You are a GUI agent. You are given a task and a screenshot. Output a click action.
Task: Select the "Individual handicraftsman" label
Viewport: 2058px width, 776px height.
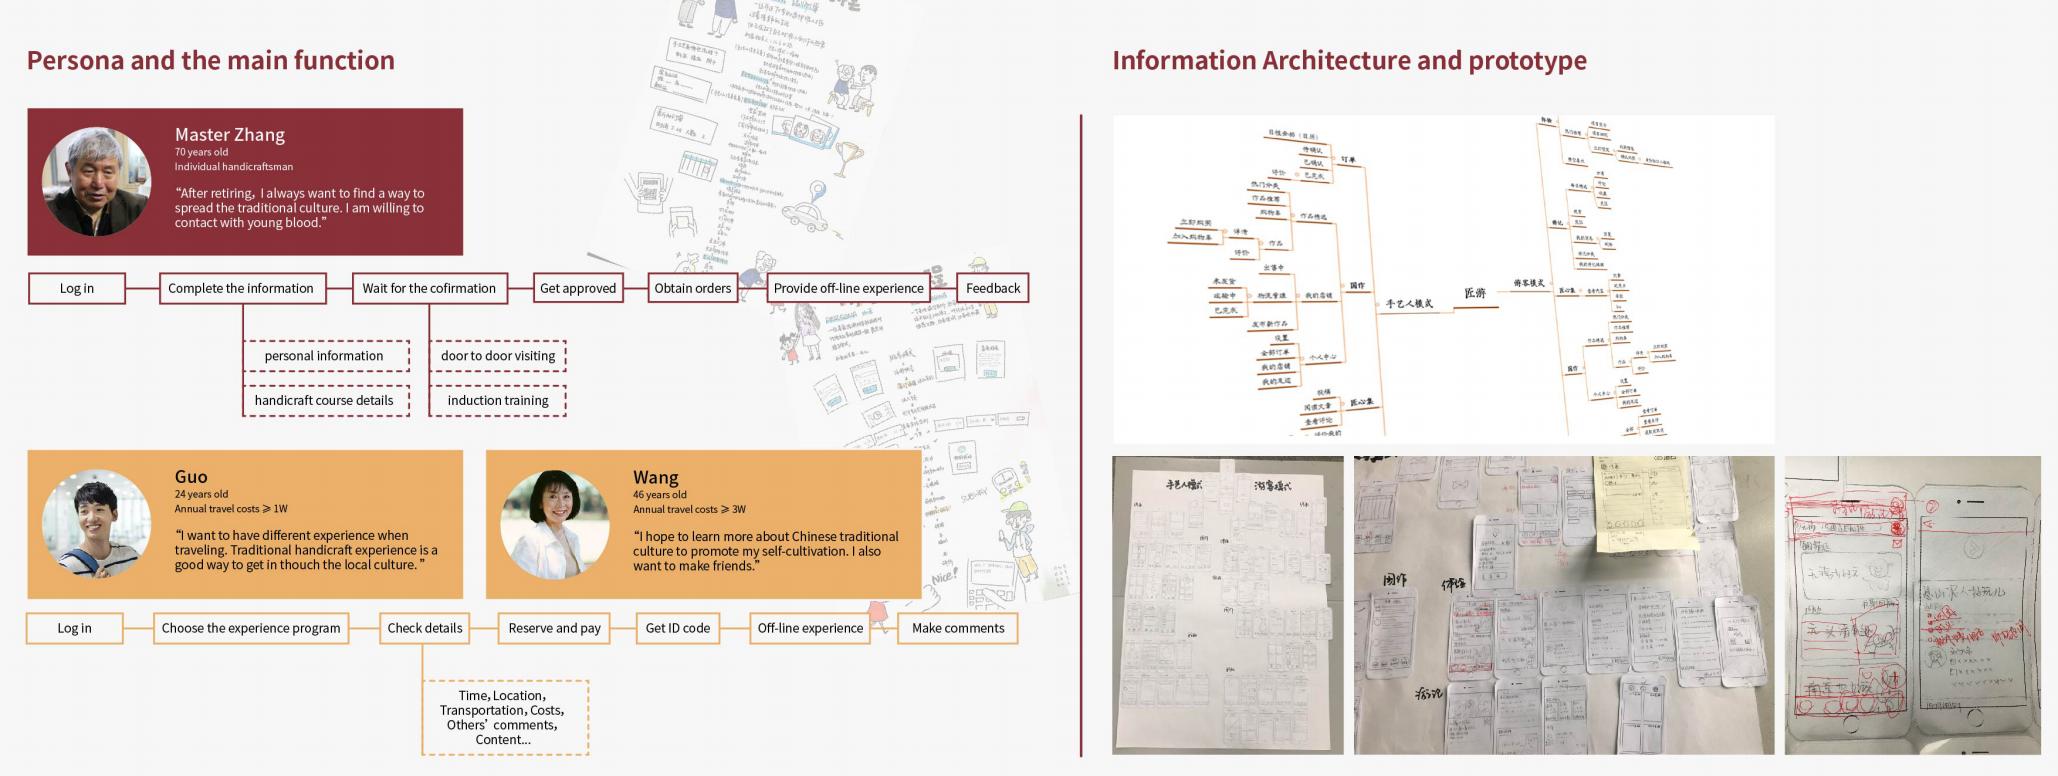tap(234, 167)
